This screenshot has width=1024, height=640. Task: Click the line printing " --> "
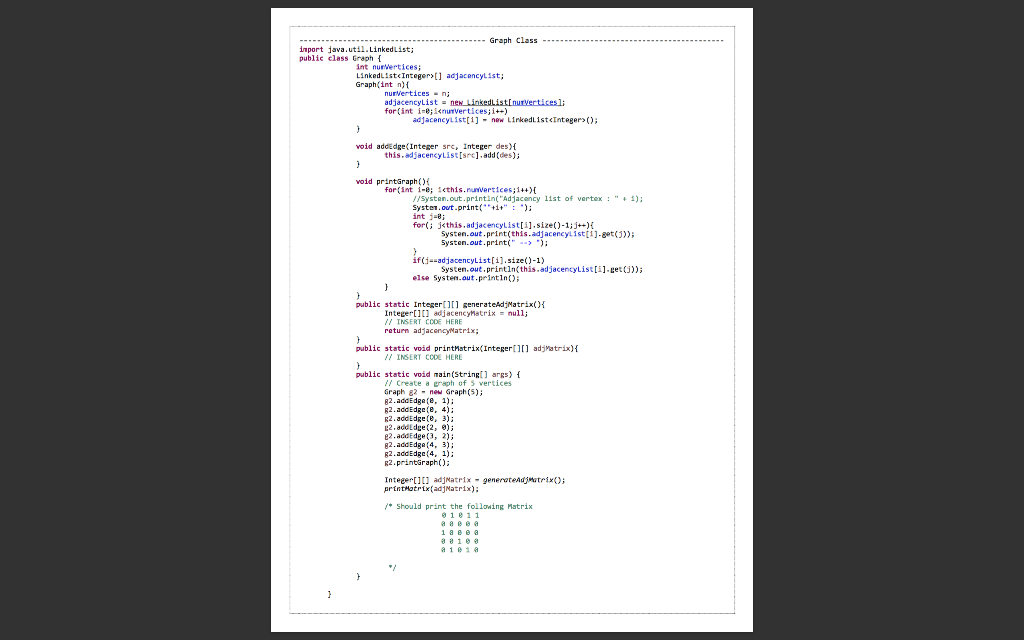coord(494,243)
